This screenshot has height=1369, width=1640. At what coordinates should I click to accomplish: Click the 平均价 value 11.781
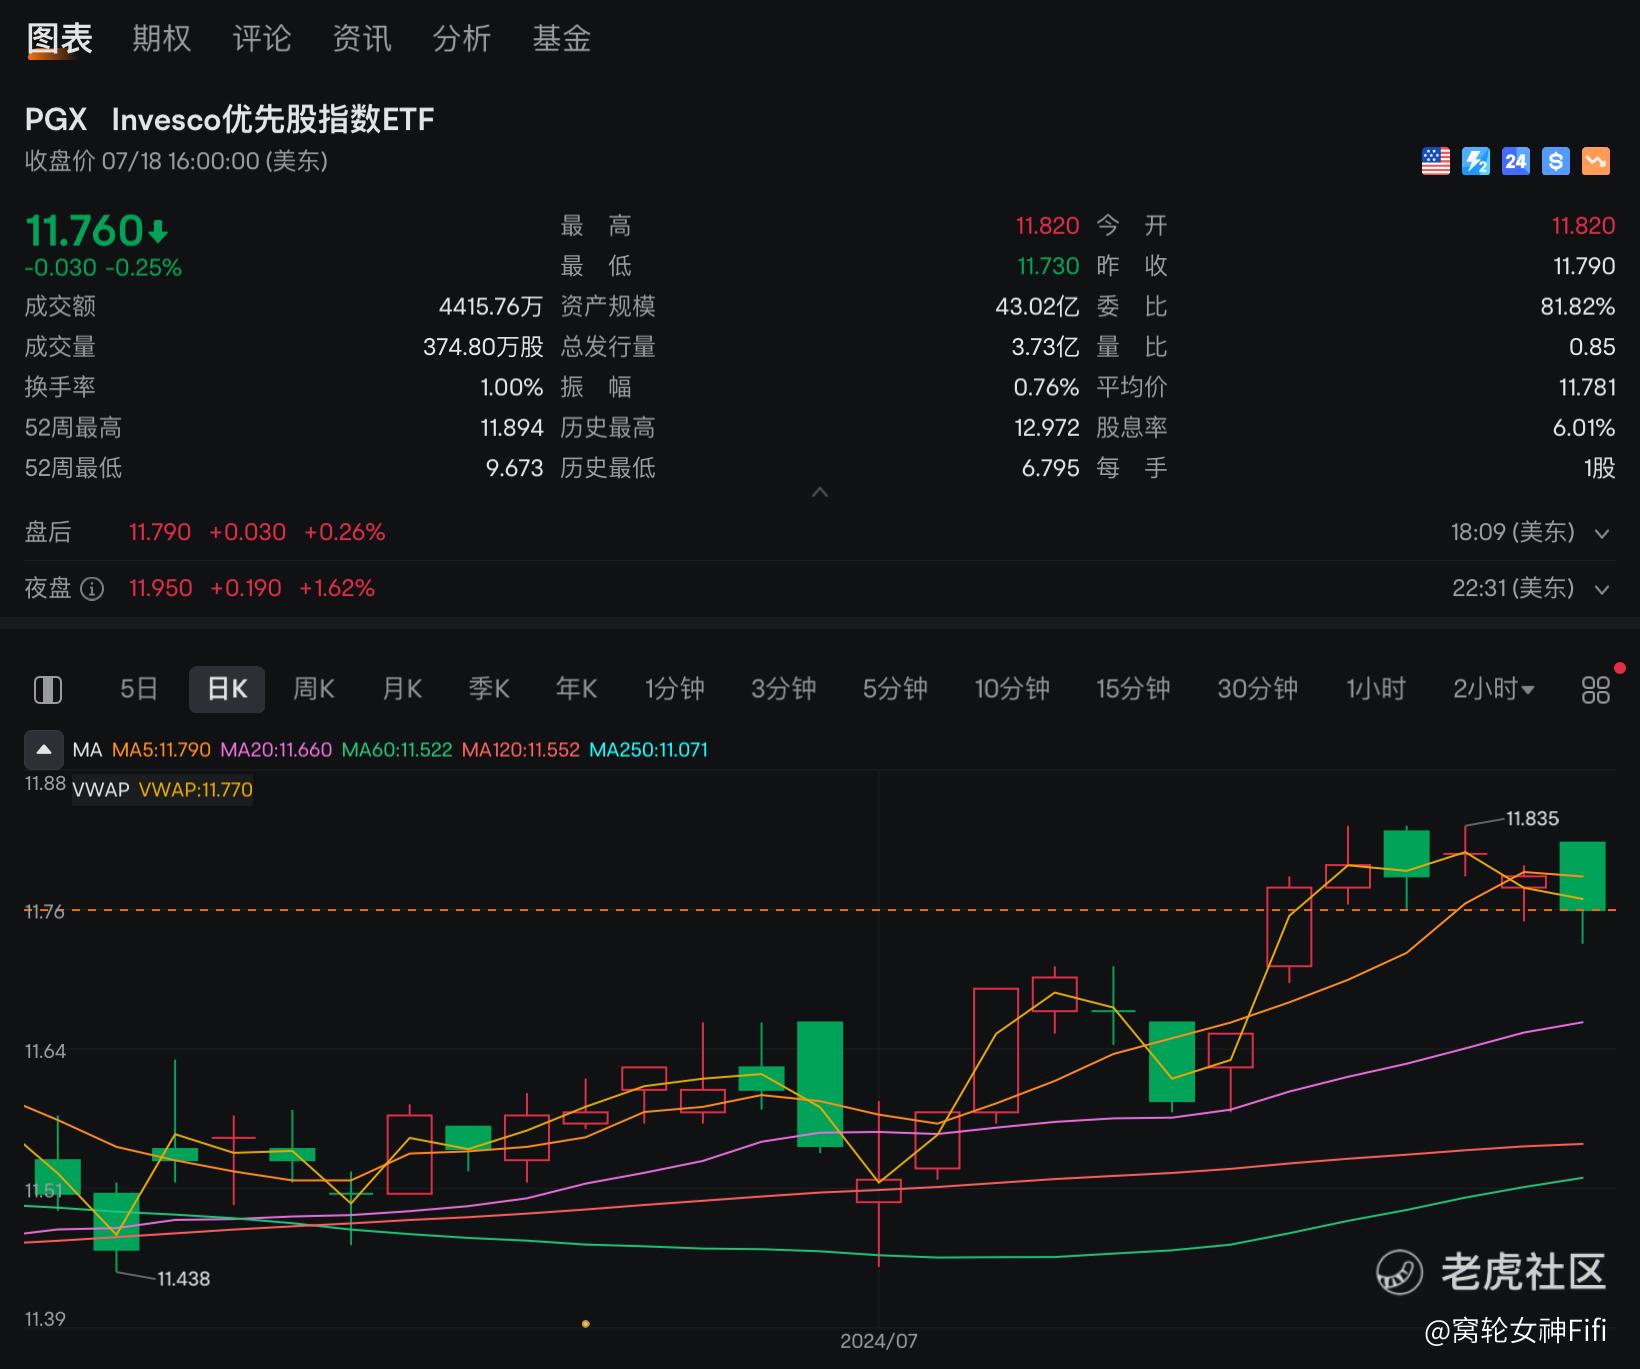point(1587,387)
